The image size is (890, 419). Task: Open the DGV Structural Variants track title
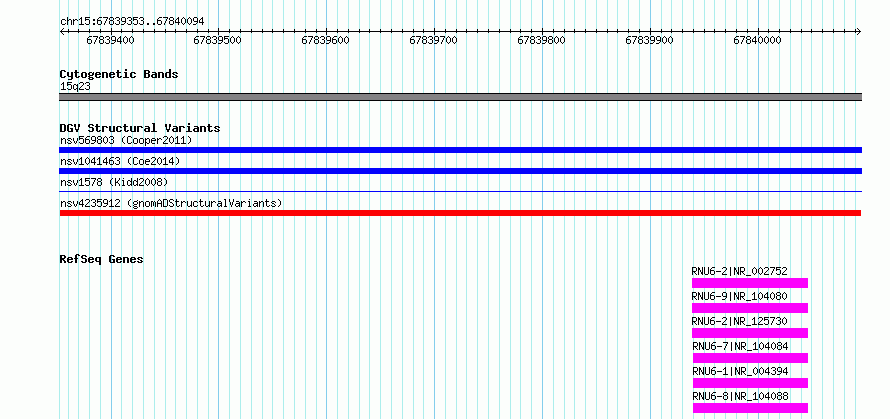coord(140,128)
